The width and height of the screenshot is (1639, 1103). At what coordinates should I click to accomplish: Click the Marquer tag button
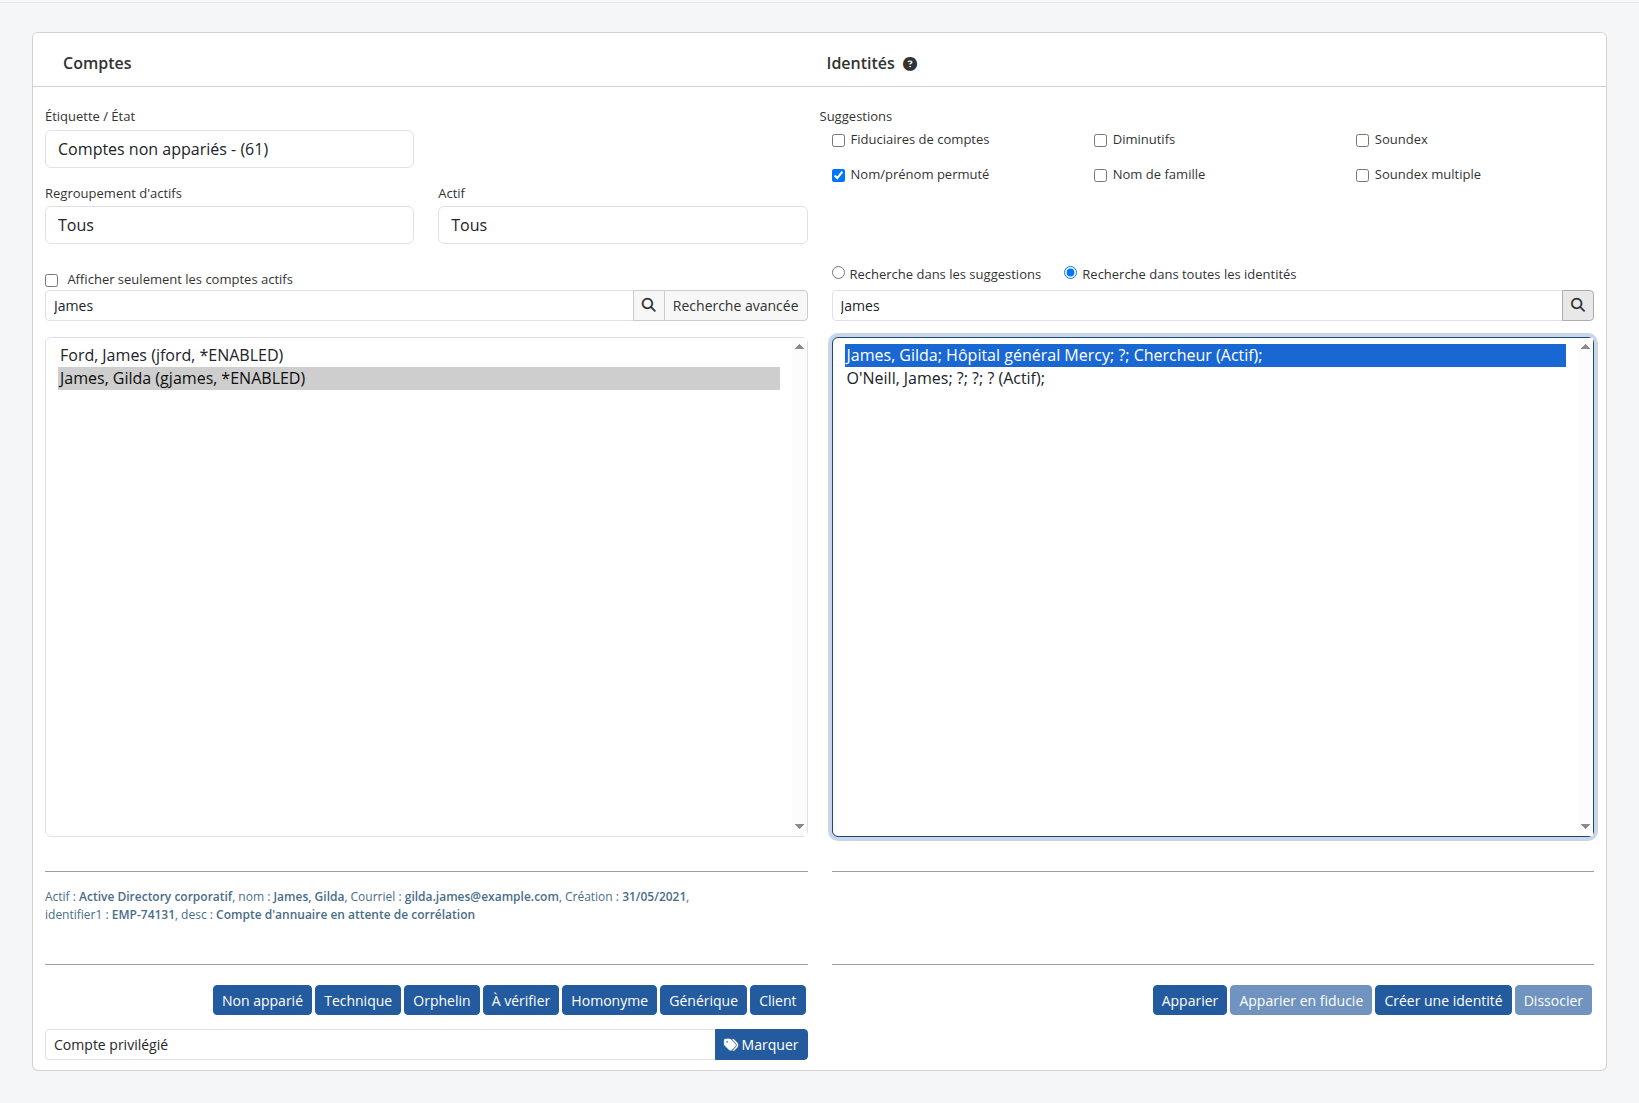click(761, 1045)
